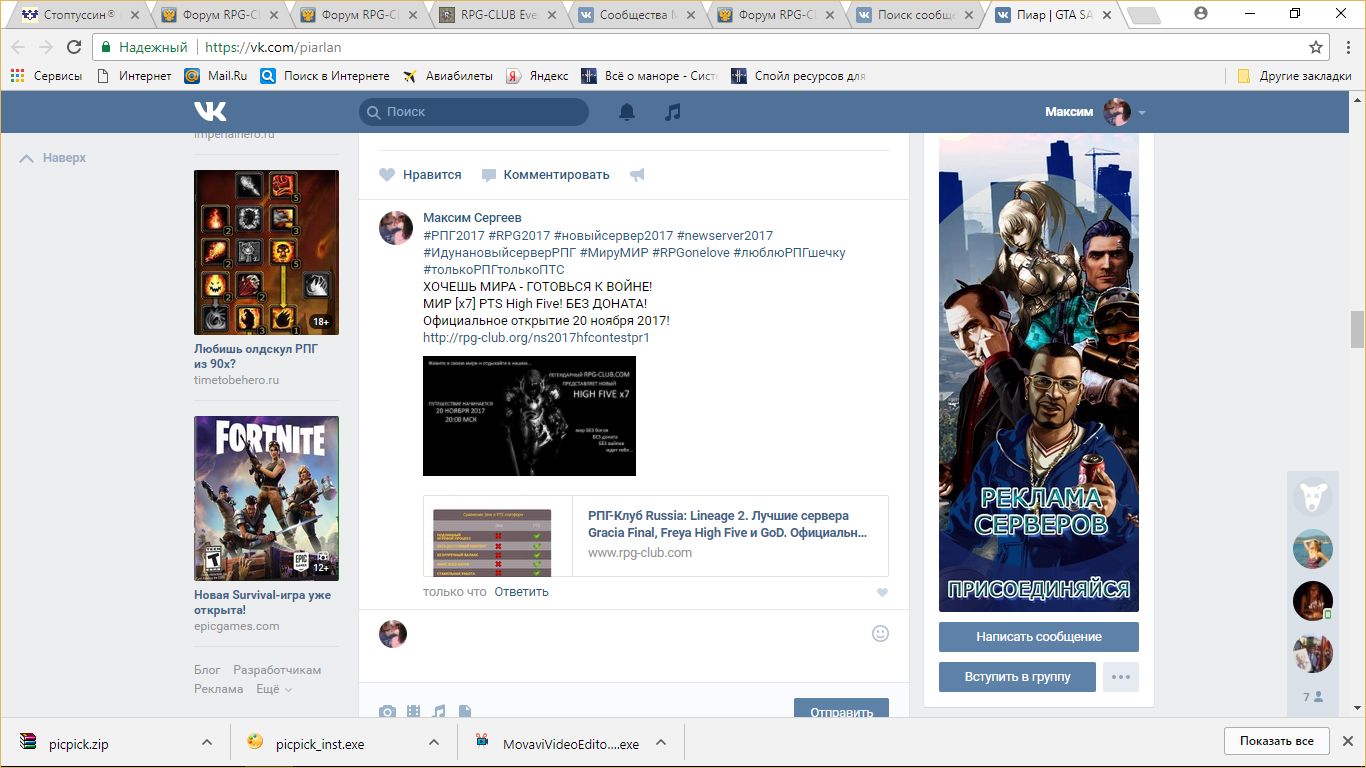Click the speech bubble Комментировать icon
The width and height of the screenshot is (1366, 768).
coord(489,175)
